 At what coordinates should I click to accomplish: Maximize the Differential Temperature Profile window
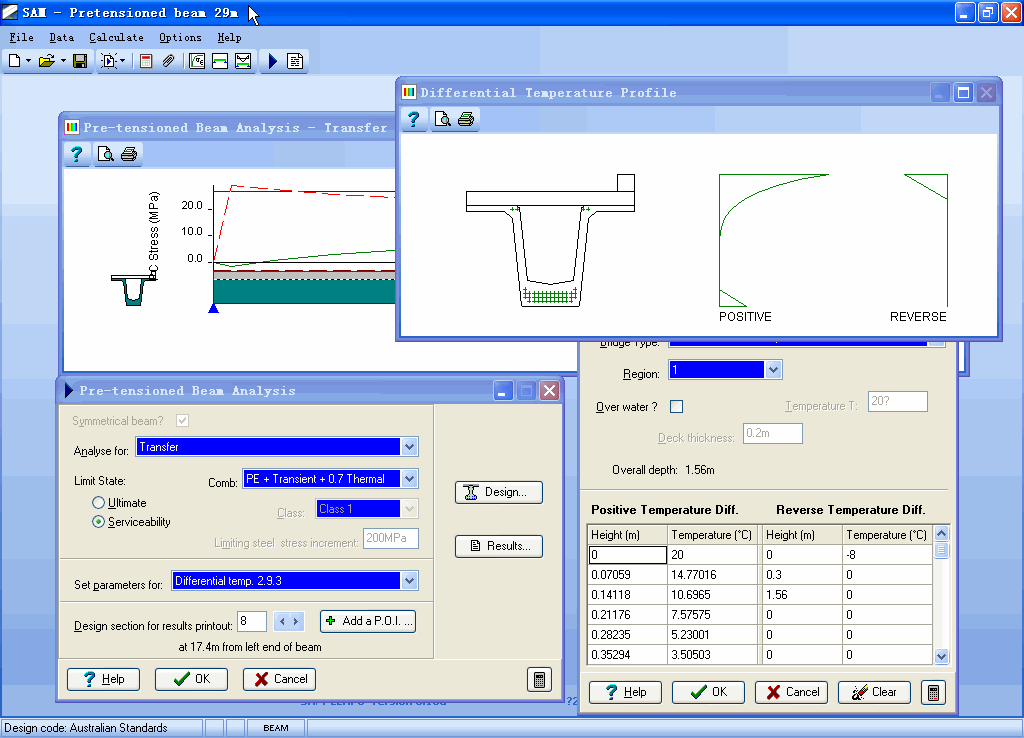[963, 93]
